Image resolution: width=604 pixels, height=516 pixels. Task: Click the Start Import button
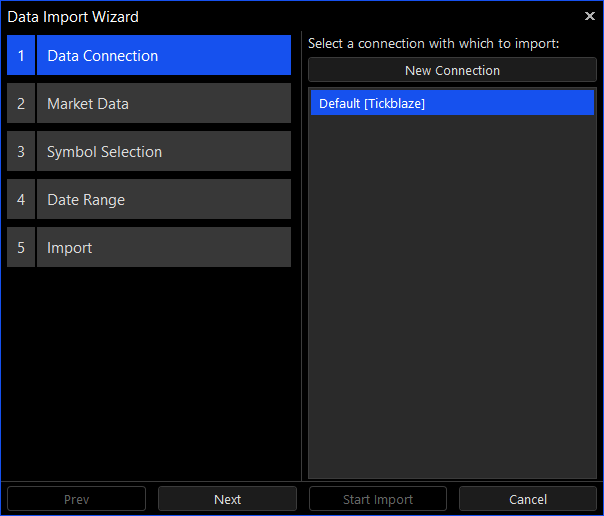tap(378, 499)
